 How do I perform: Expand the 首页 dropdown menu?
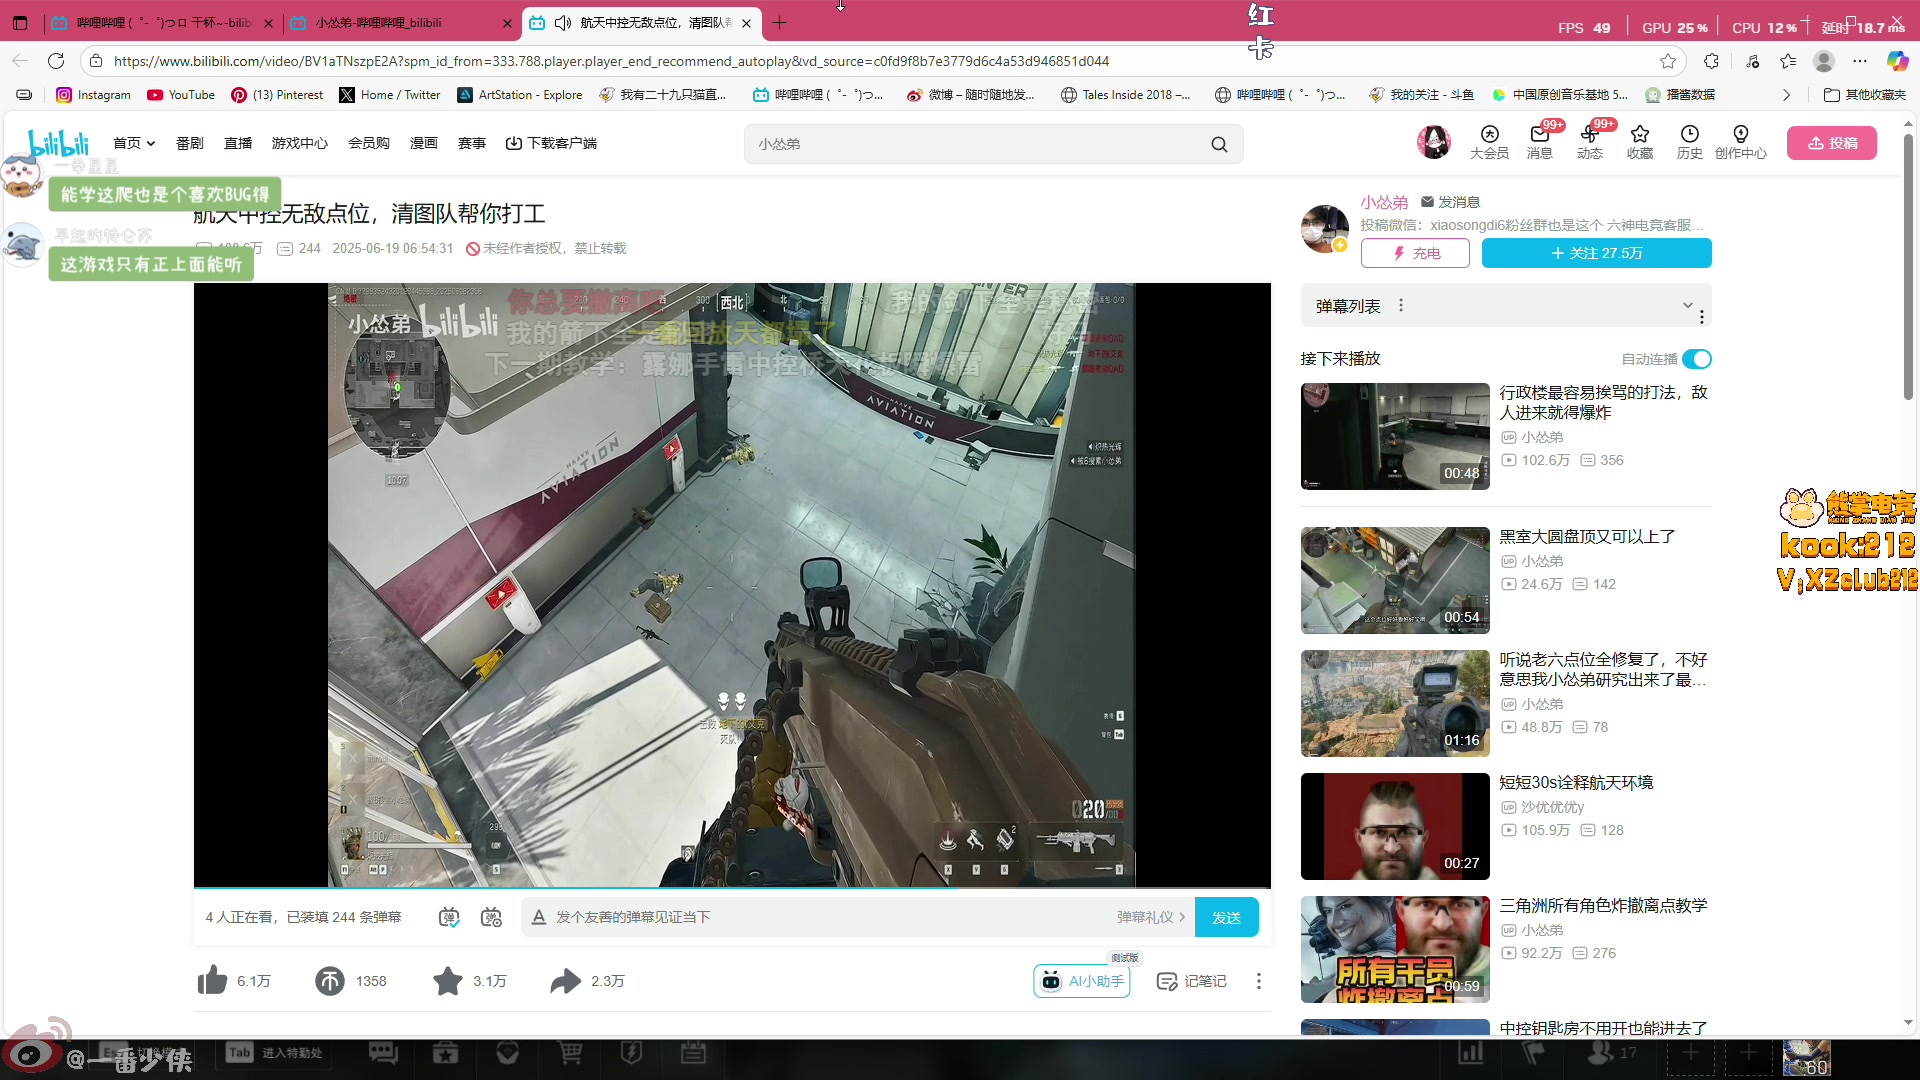(134, 143)
